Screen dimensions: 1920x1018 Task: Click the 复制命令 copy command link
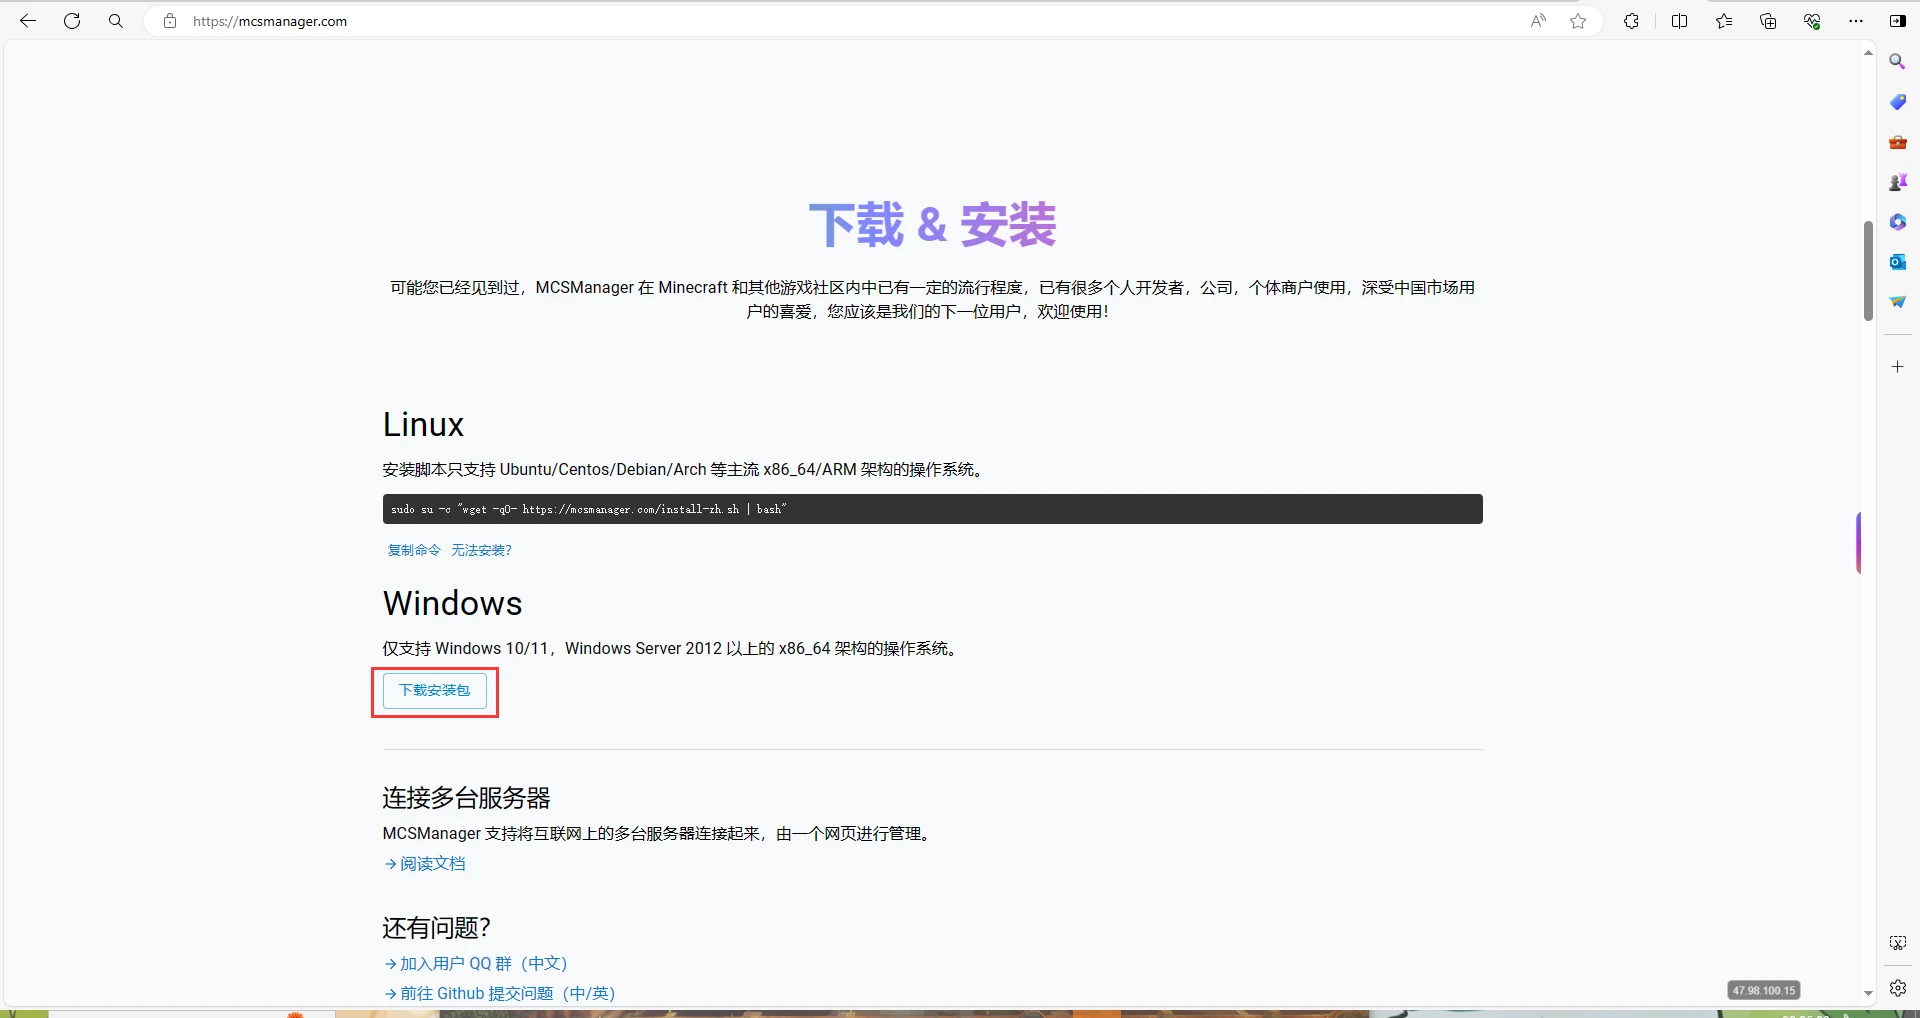pos(412,550)
